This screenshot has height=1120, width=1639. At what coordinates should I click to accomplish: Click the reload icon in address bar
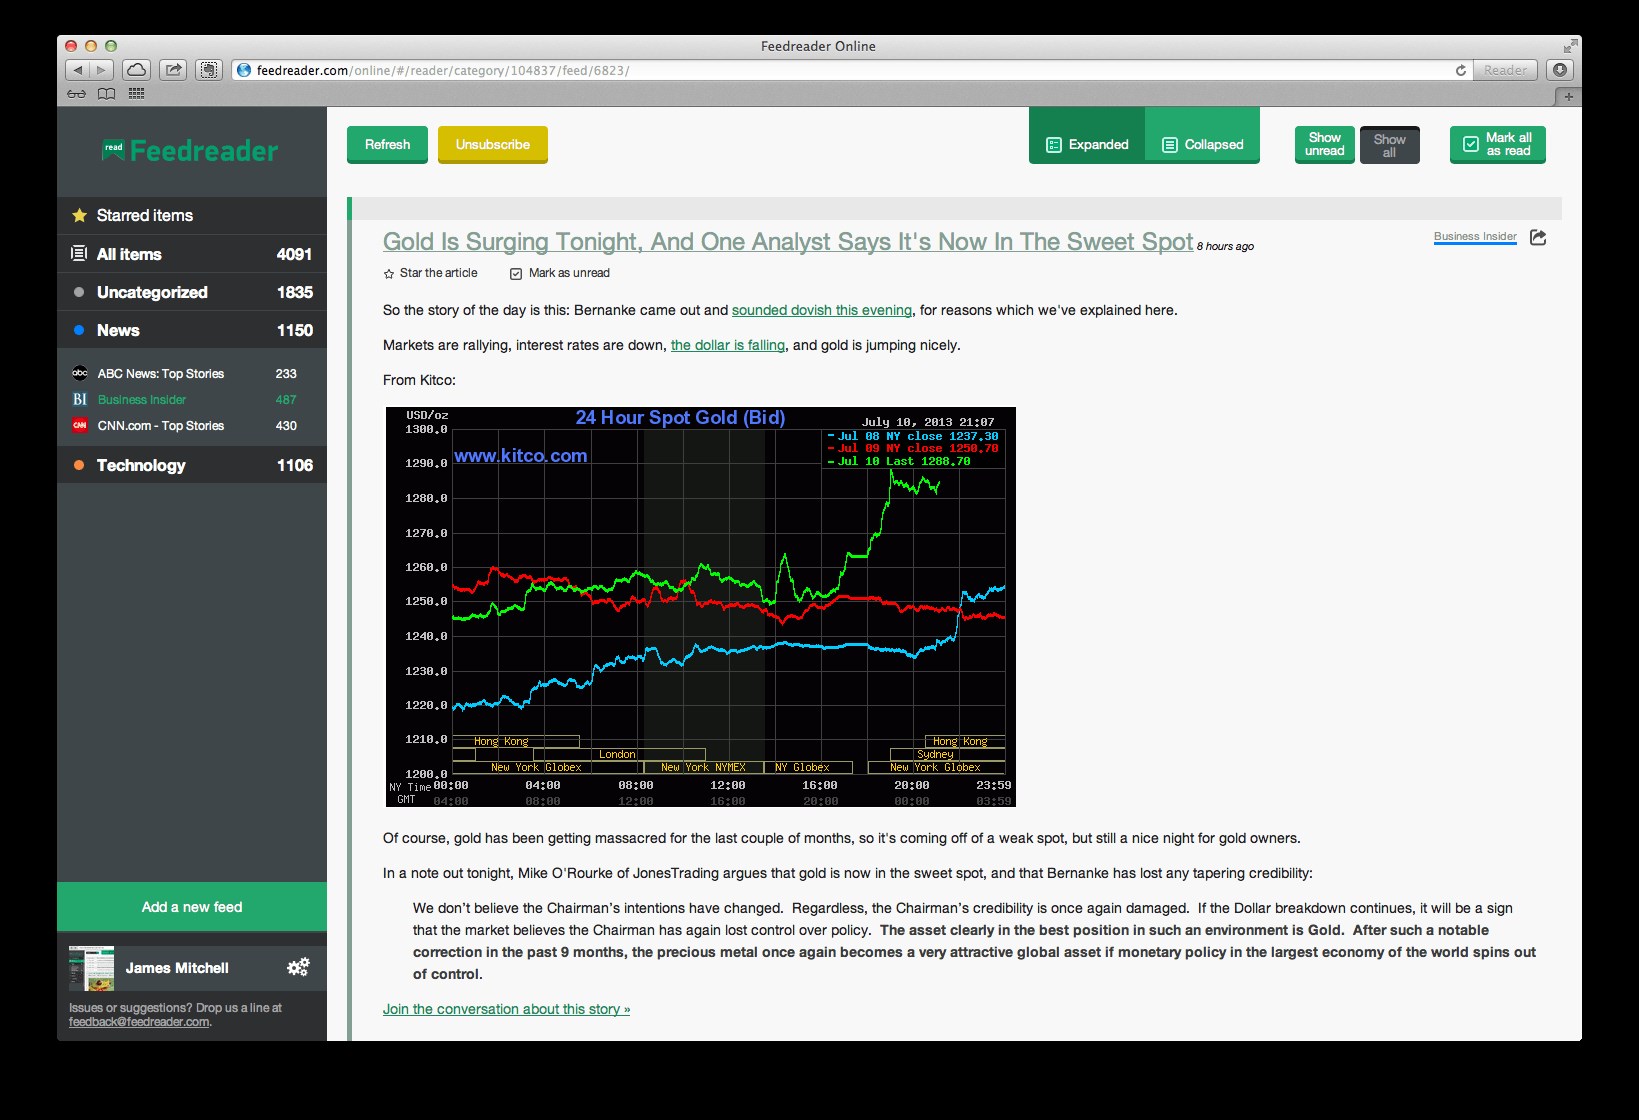tap(1461, 70)
